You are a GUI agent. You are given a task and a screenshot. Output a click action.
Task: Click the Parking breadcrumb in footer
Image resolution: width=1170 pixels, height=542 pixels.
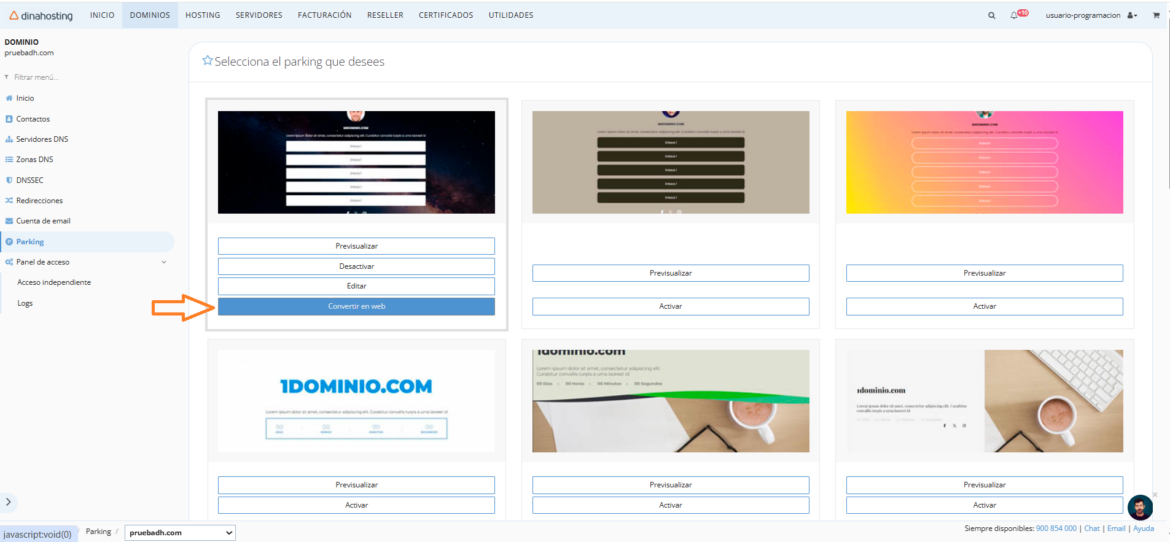(98, 532)
